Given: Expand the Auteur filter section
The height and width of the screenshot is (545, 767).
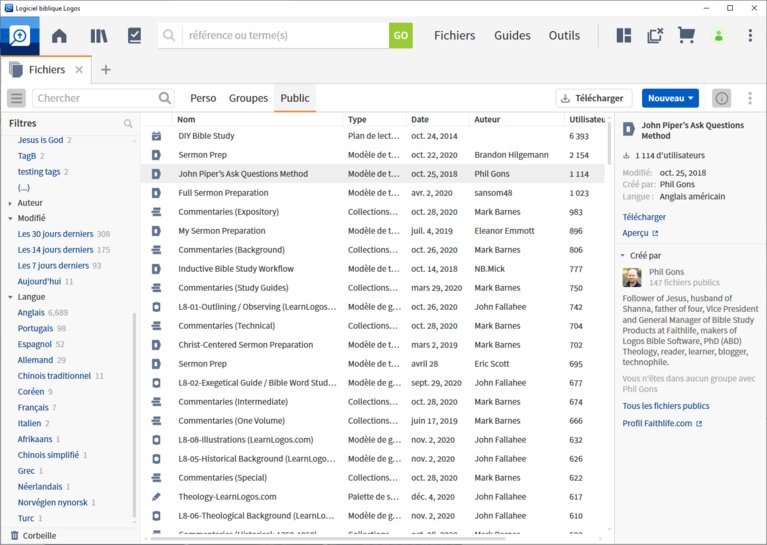Looking at the screenshot, I should (x=10, y=203).
